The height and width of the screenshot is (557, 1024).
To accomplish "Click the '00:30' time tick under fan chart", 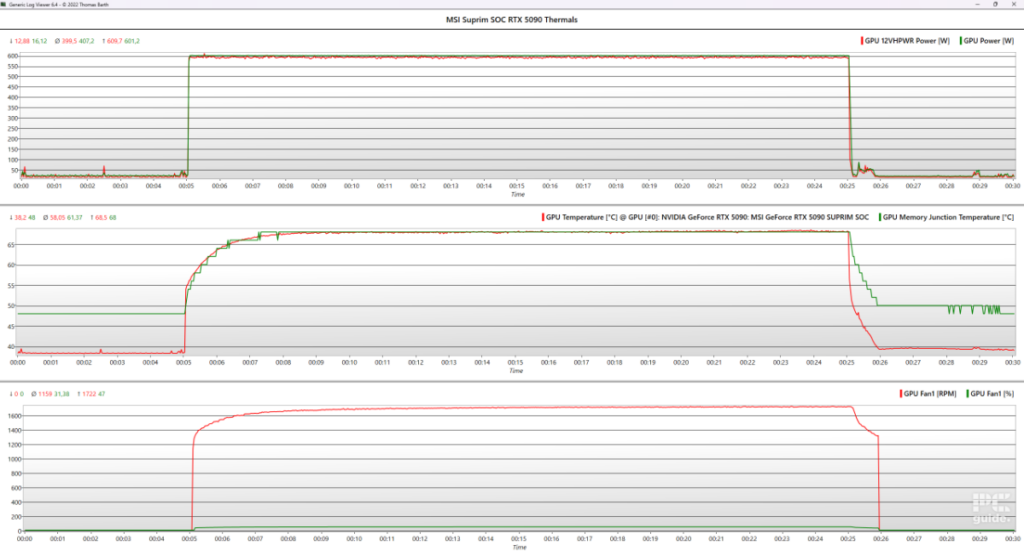I will click(x=1012, y=539).
